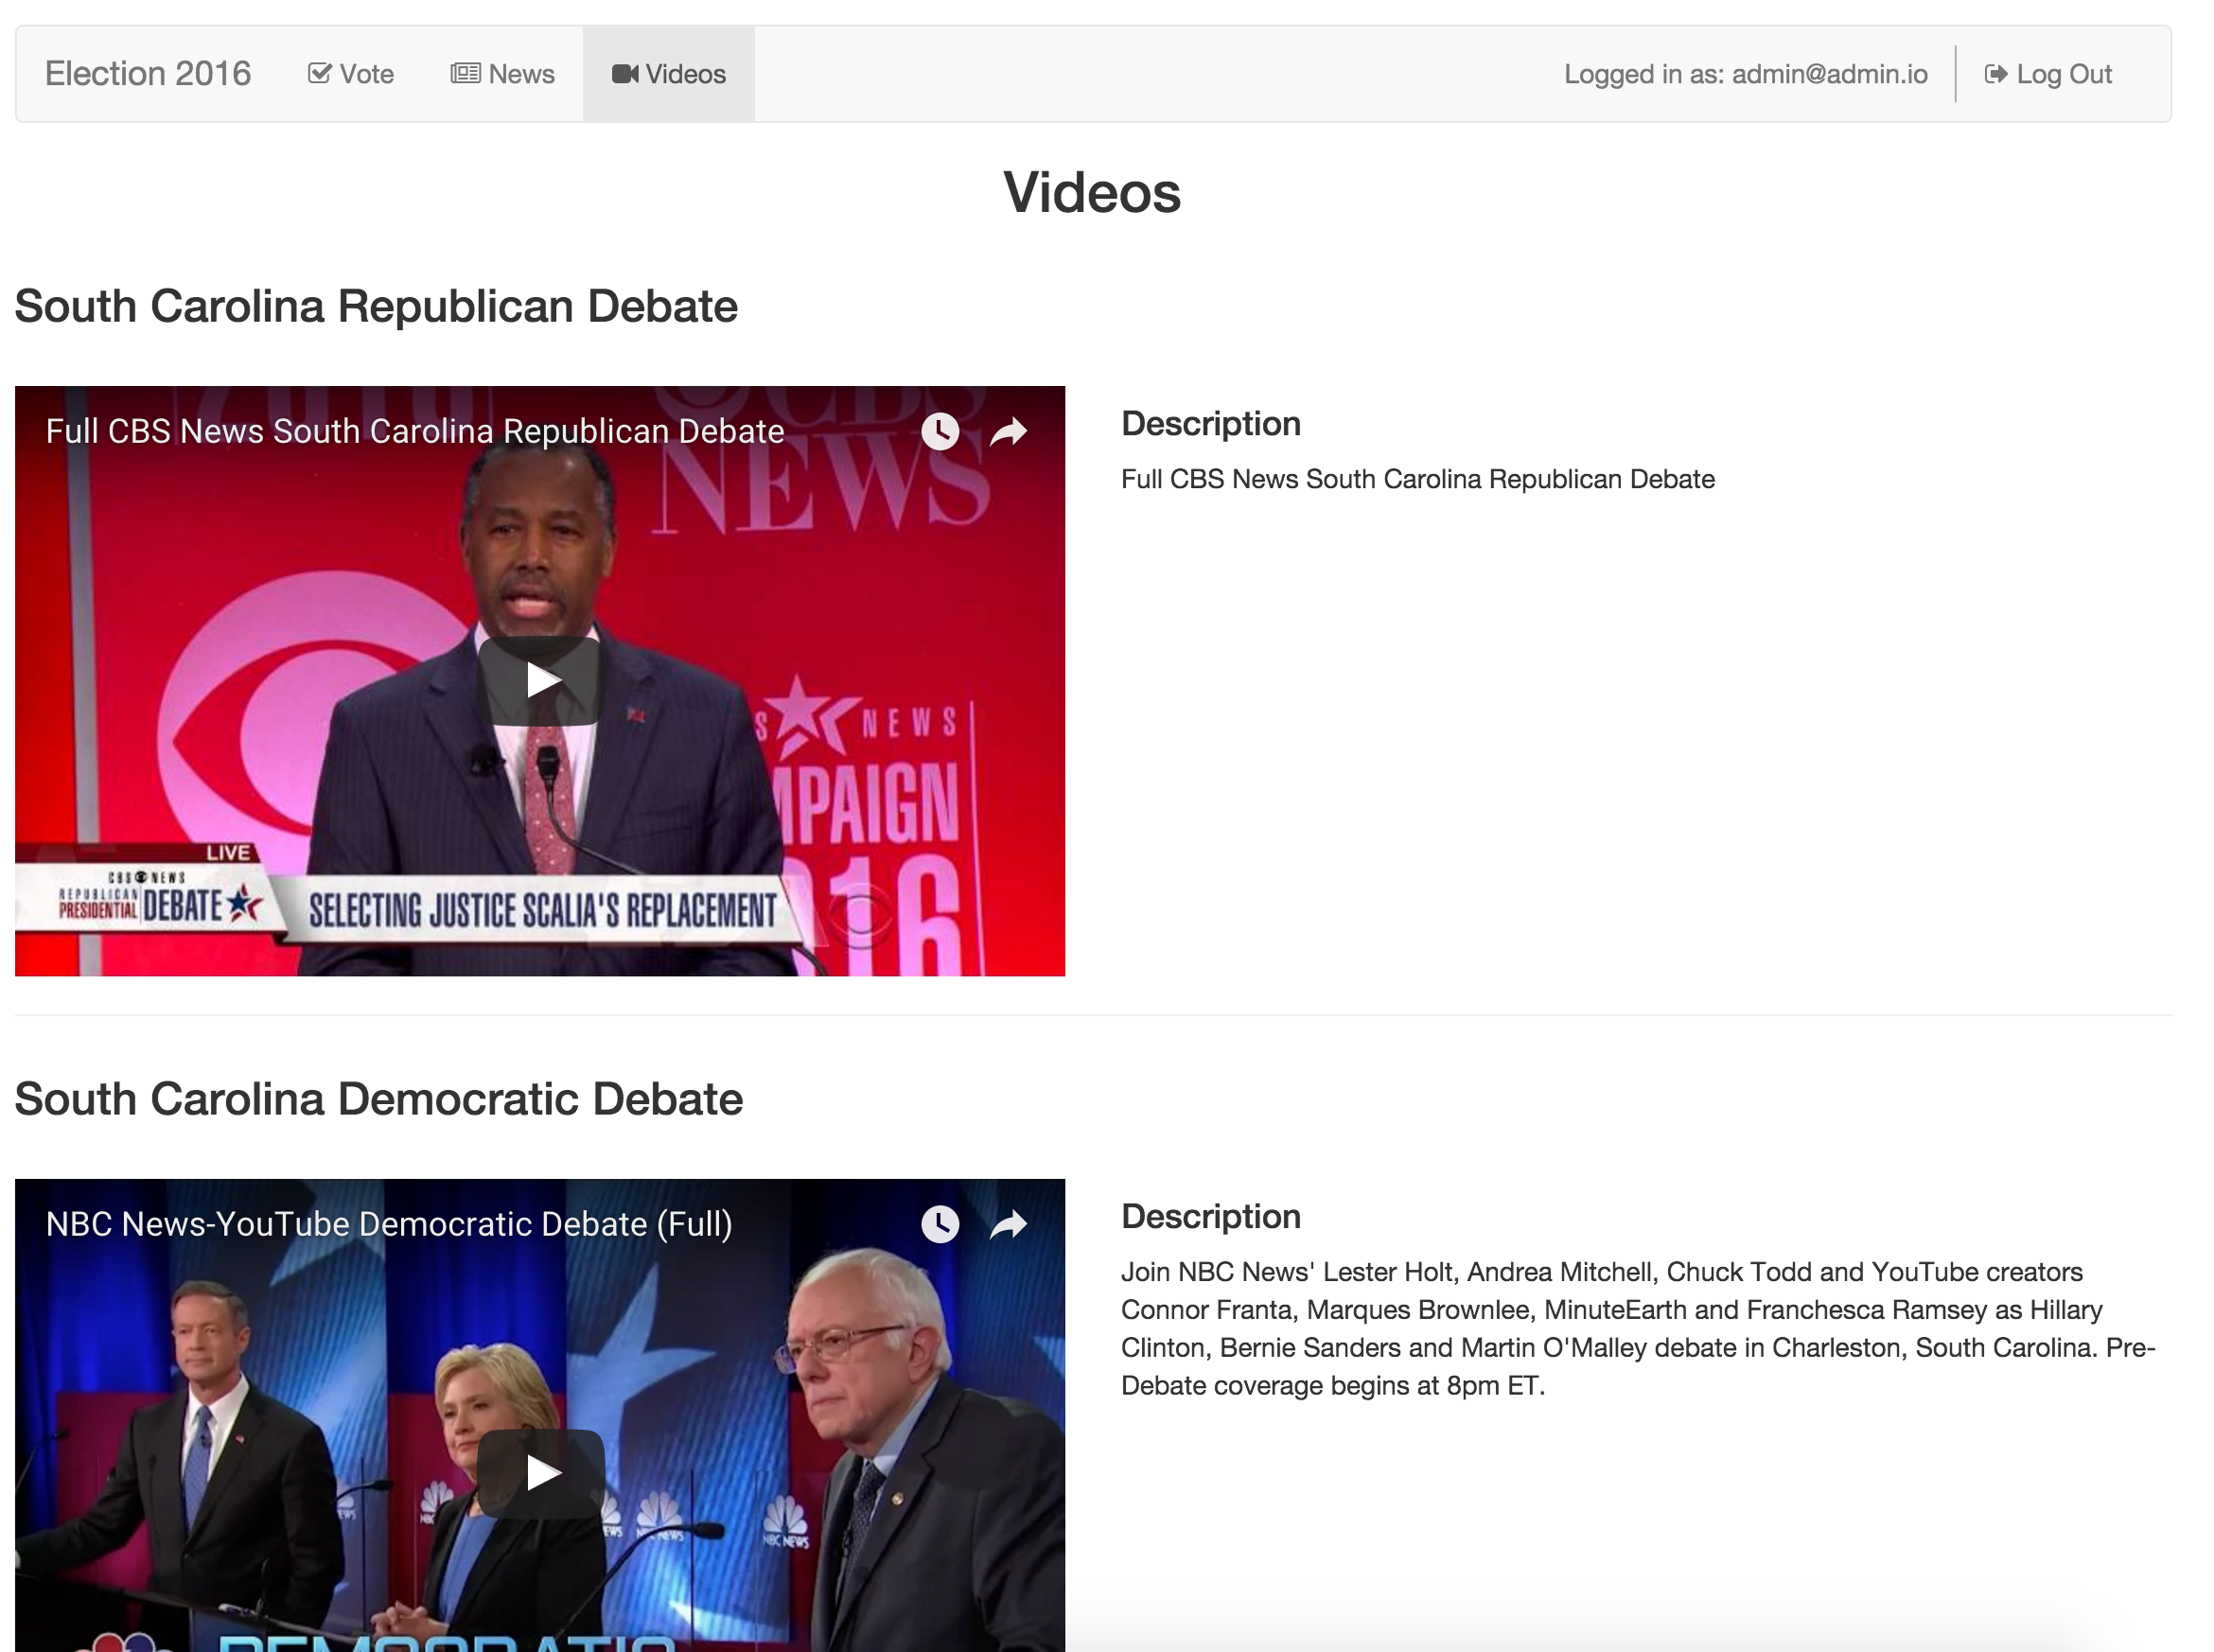Play the CBS Republican Debate video
The width and height of the screenshot is (2214, 1652).
pyautogui.click(x=540, y=681)
